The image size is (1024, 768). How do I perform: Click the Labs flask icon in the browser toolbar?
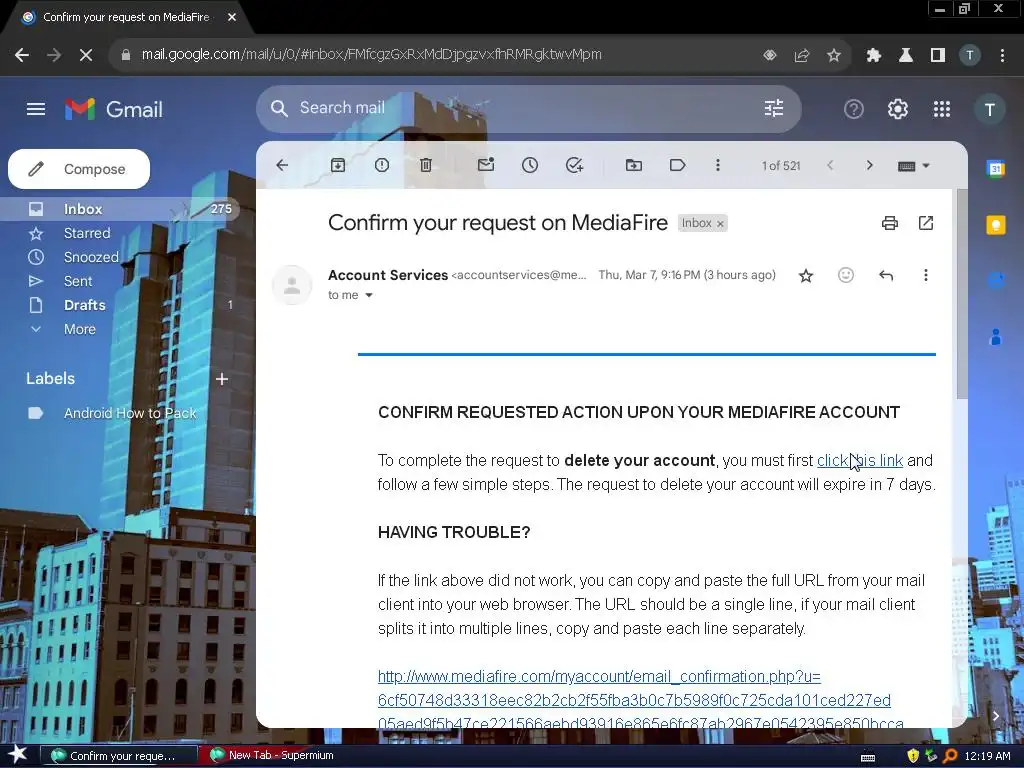905,56
